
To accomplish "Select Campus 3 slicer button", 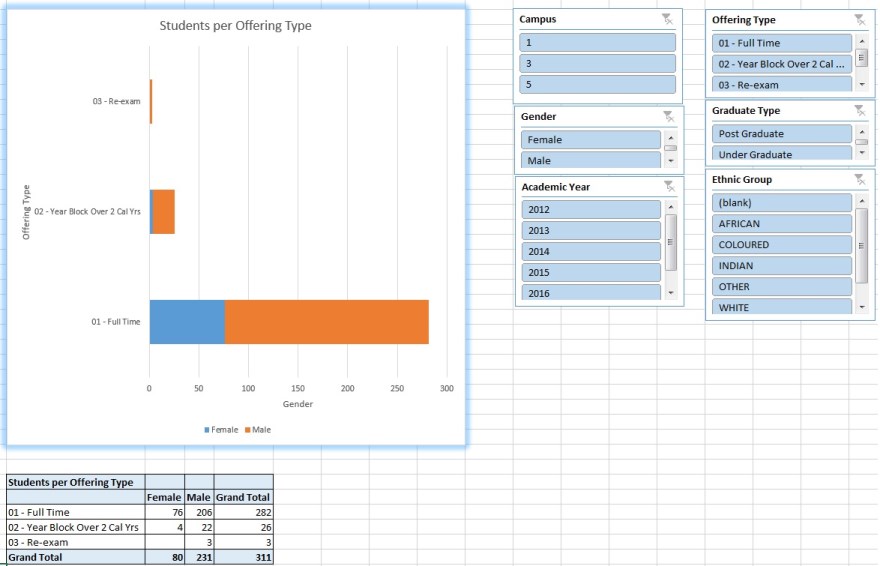I will [x=597, y=64].
